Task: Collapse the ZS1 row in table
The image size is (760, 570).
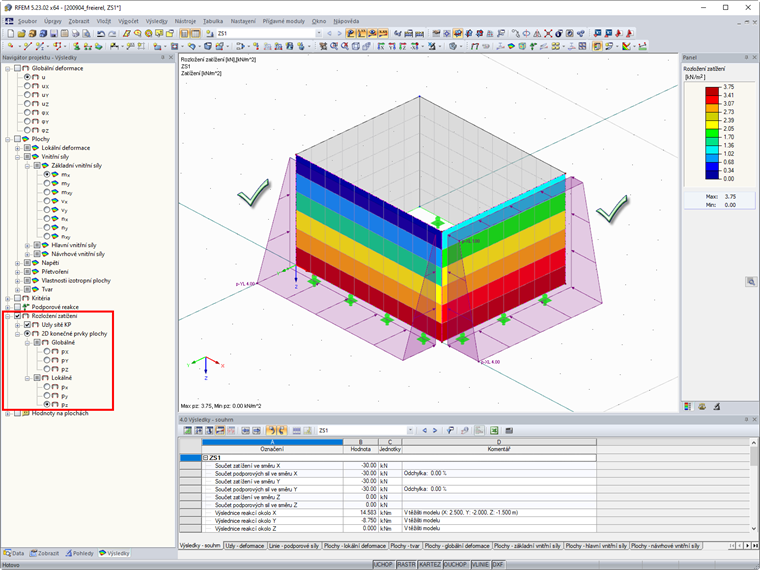Action: [x=205, y=458]
